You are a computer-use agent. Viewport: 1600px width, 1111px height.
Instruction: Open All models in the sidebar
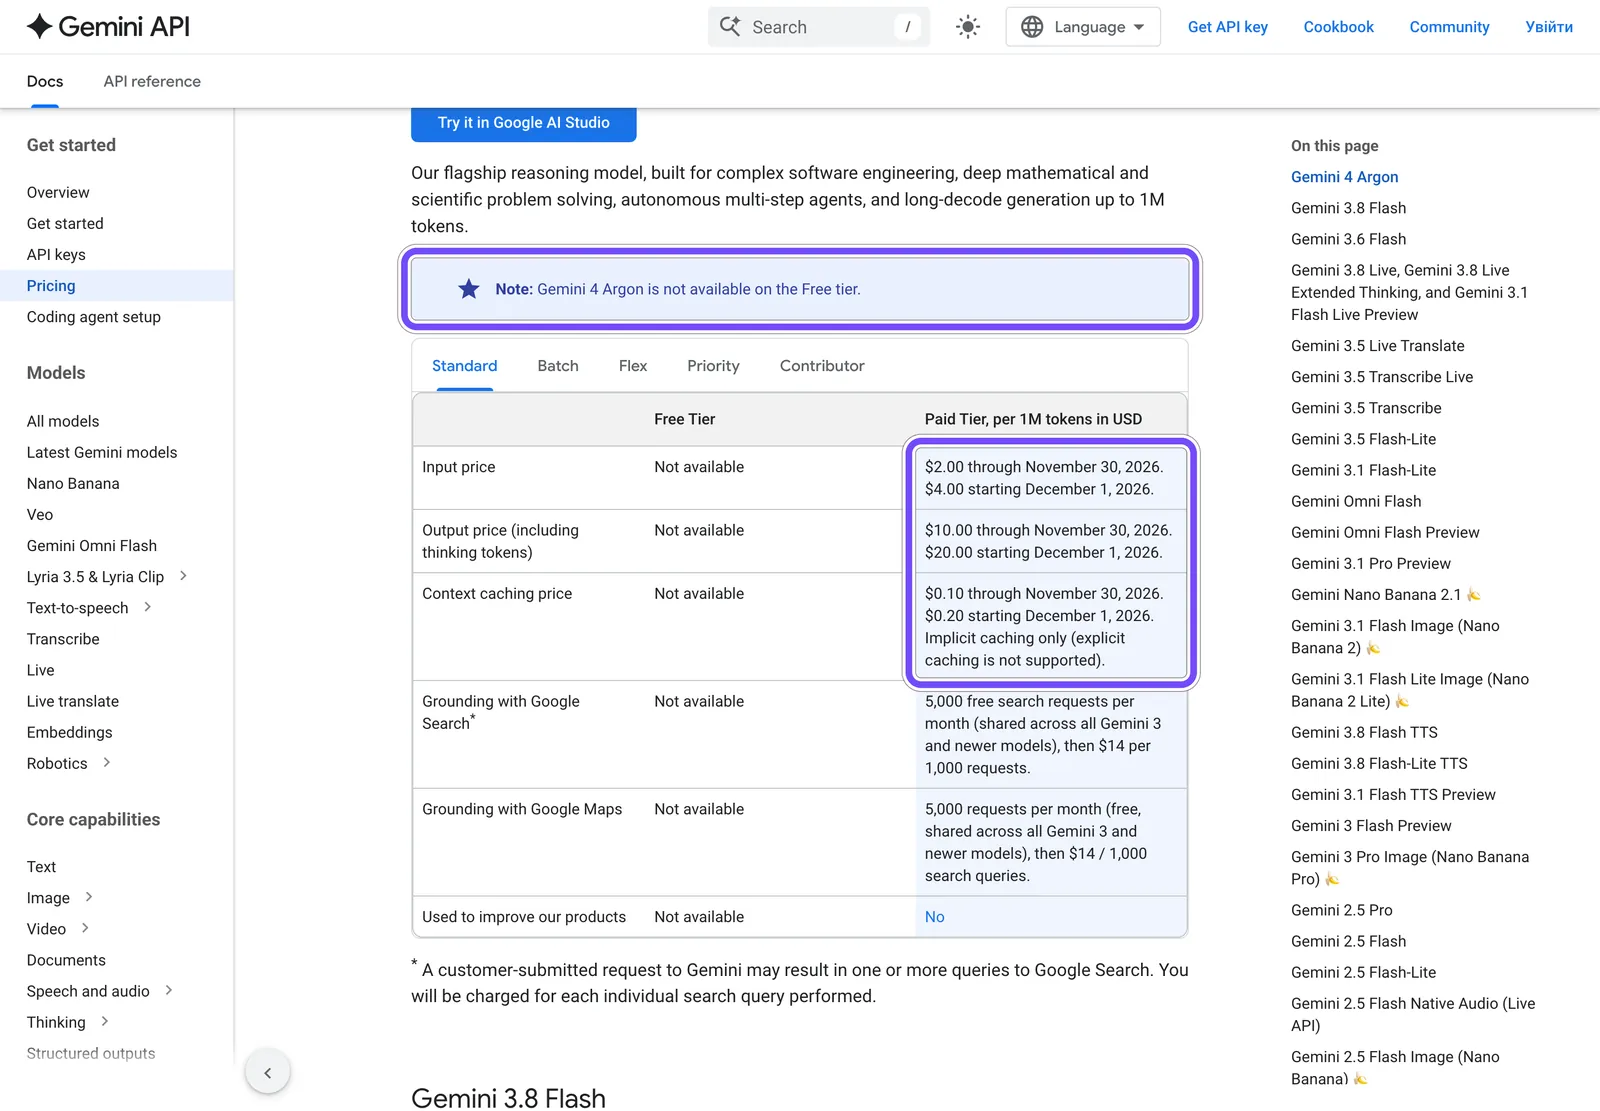(63, 421)
